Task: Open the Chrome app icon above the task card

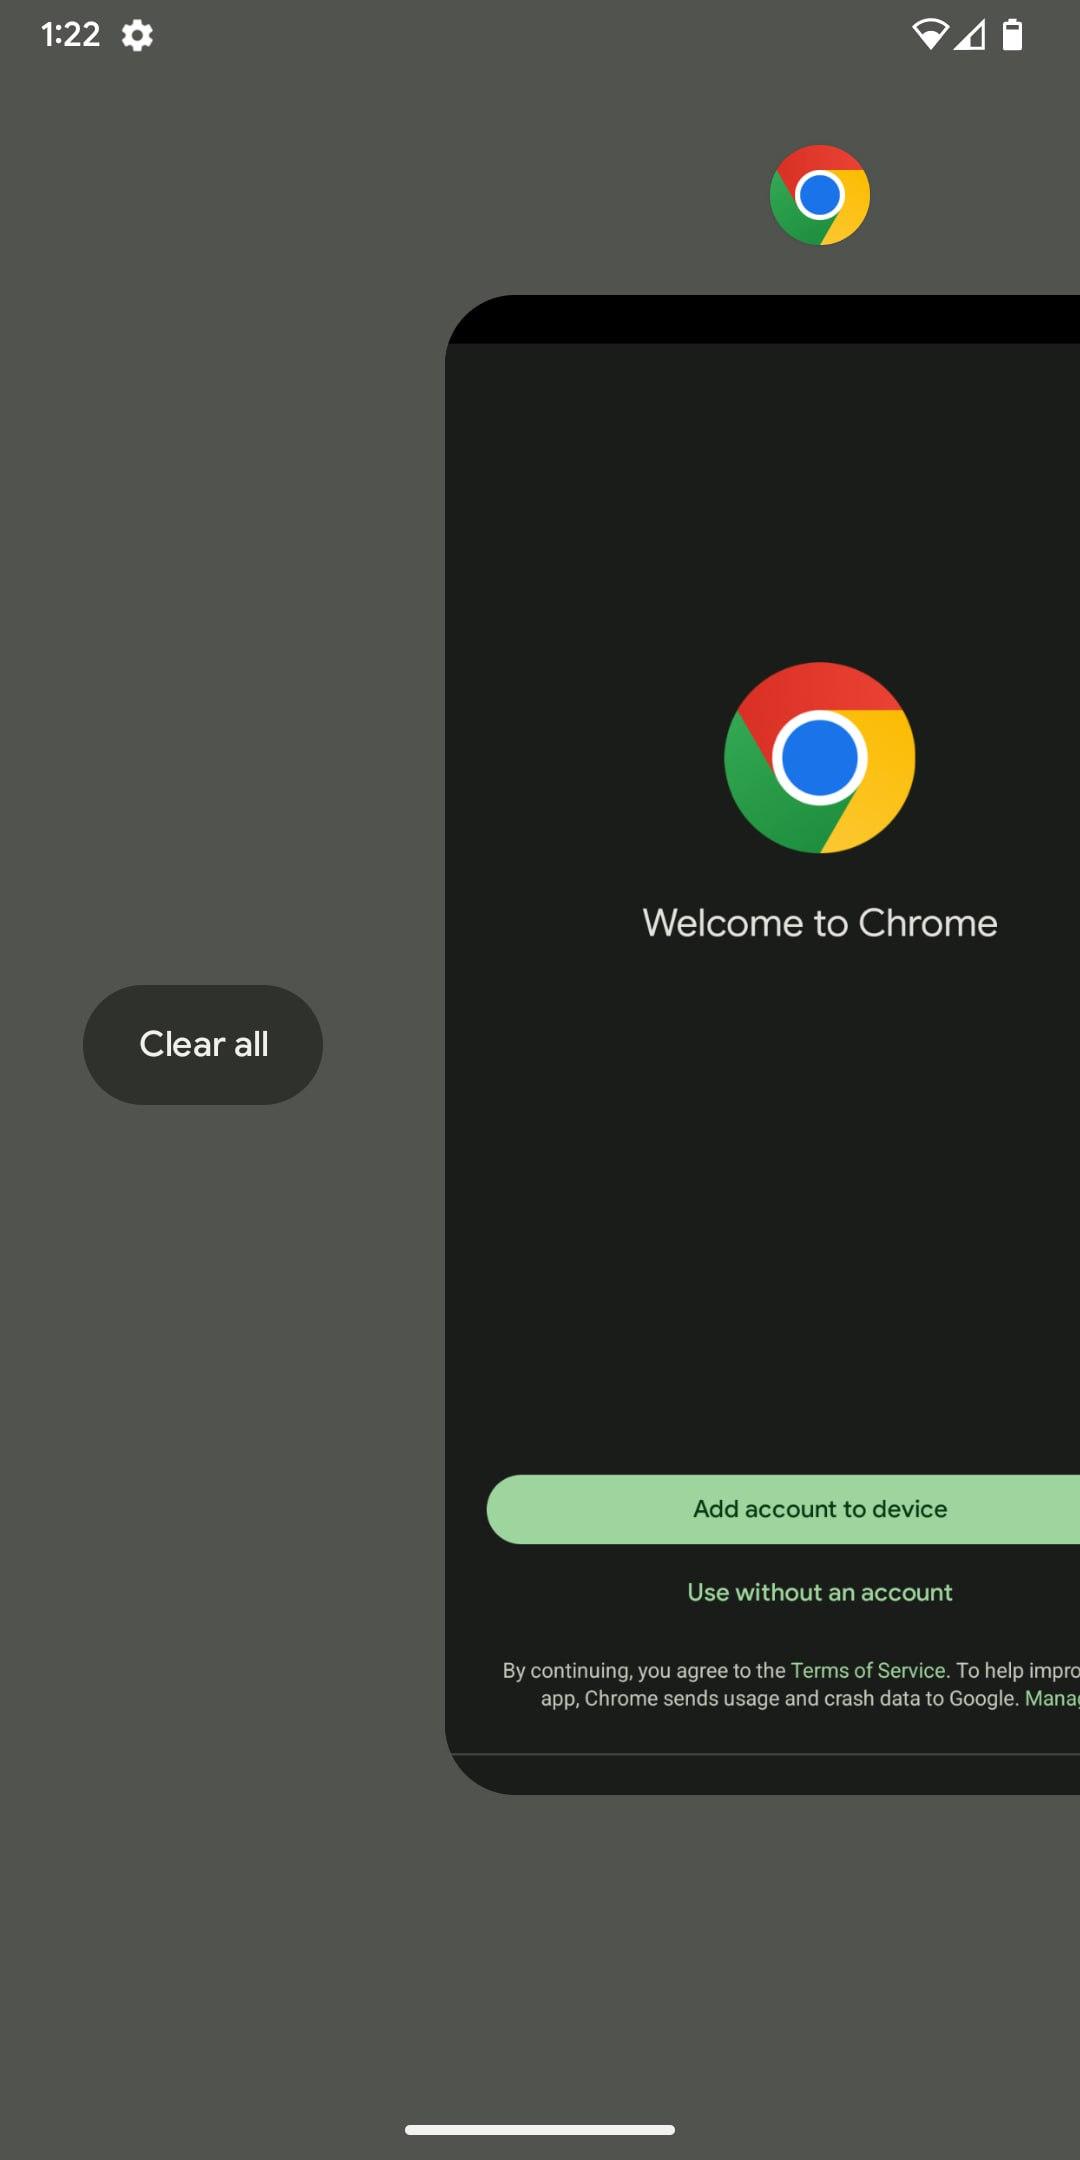Action: [x=820, y=195]
